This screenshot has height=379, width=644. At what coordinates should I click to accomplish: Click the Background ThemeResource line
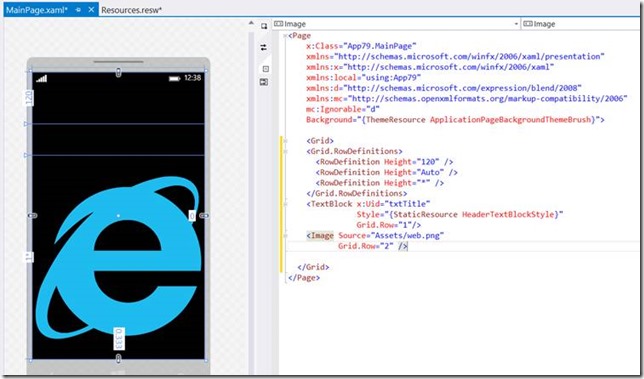(455, 120)
